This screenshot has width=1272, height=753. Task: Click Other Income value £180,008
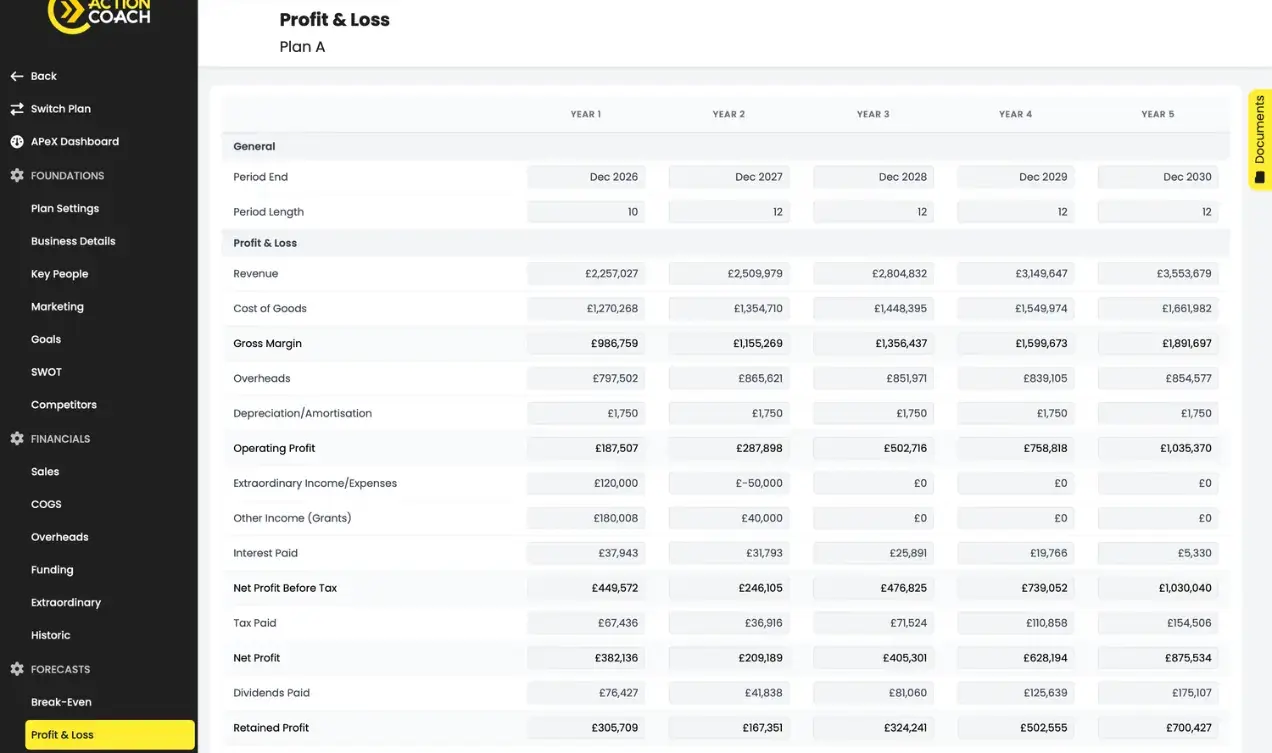[x=586, y=519]
